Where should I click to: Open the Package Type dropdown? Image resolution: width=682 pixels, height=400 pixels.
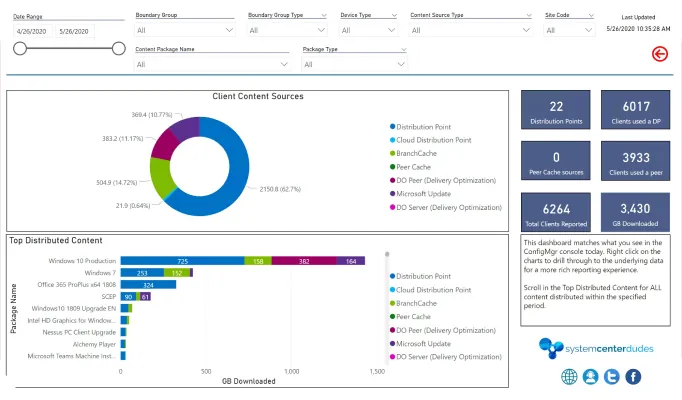[354, 64]
